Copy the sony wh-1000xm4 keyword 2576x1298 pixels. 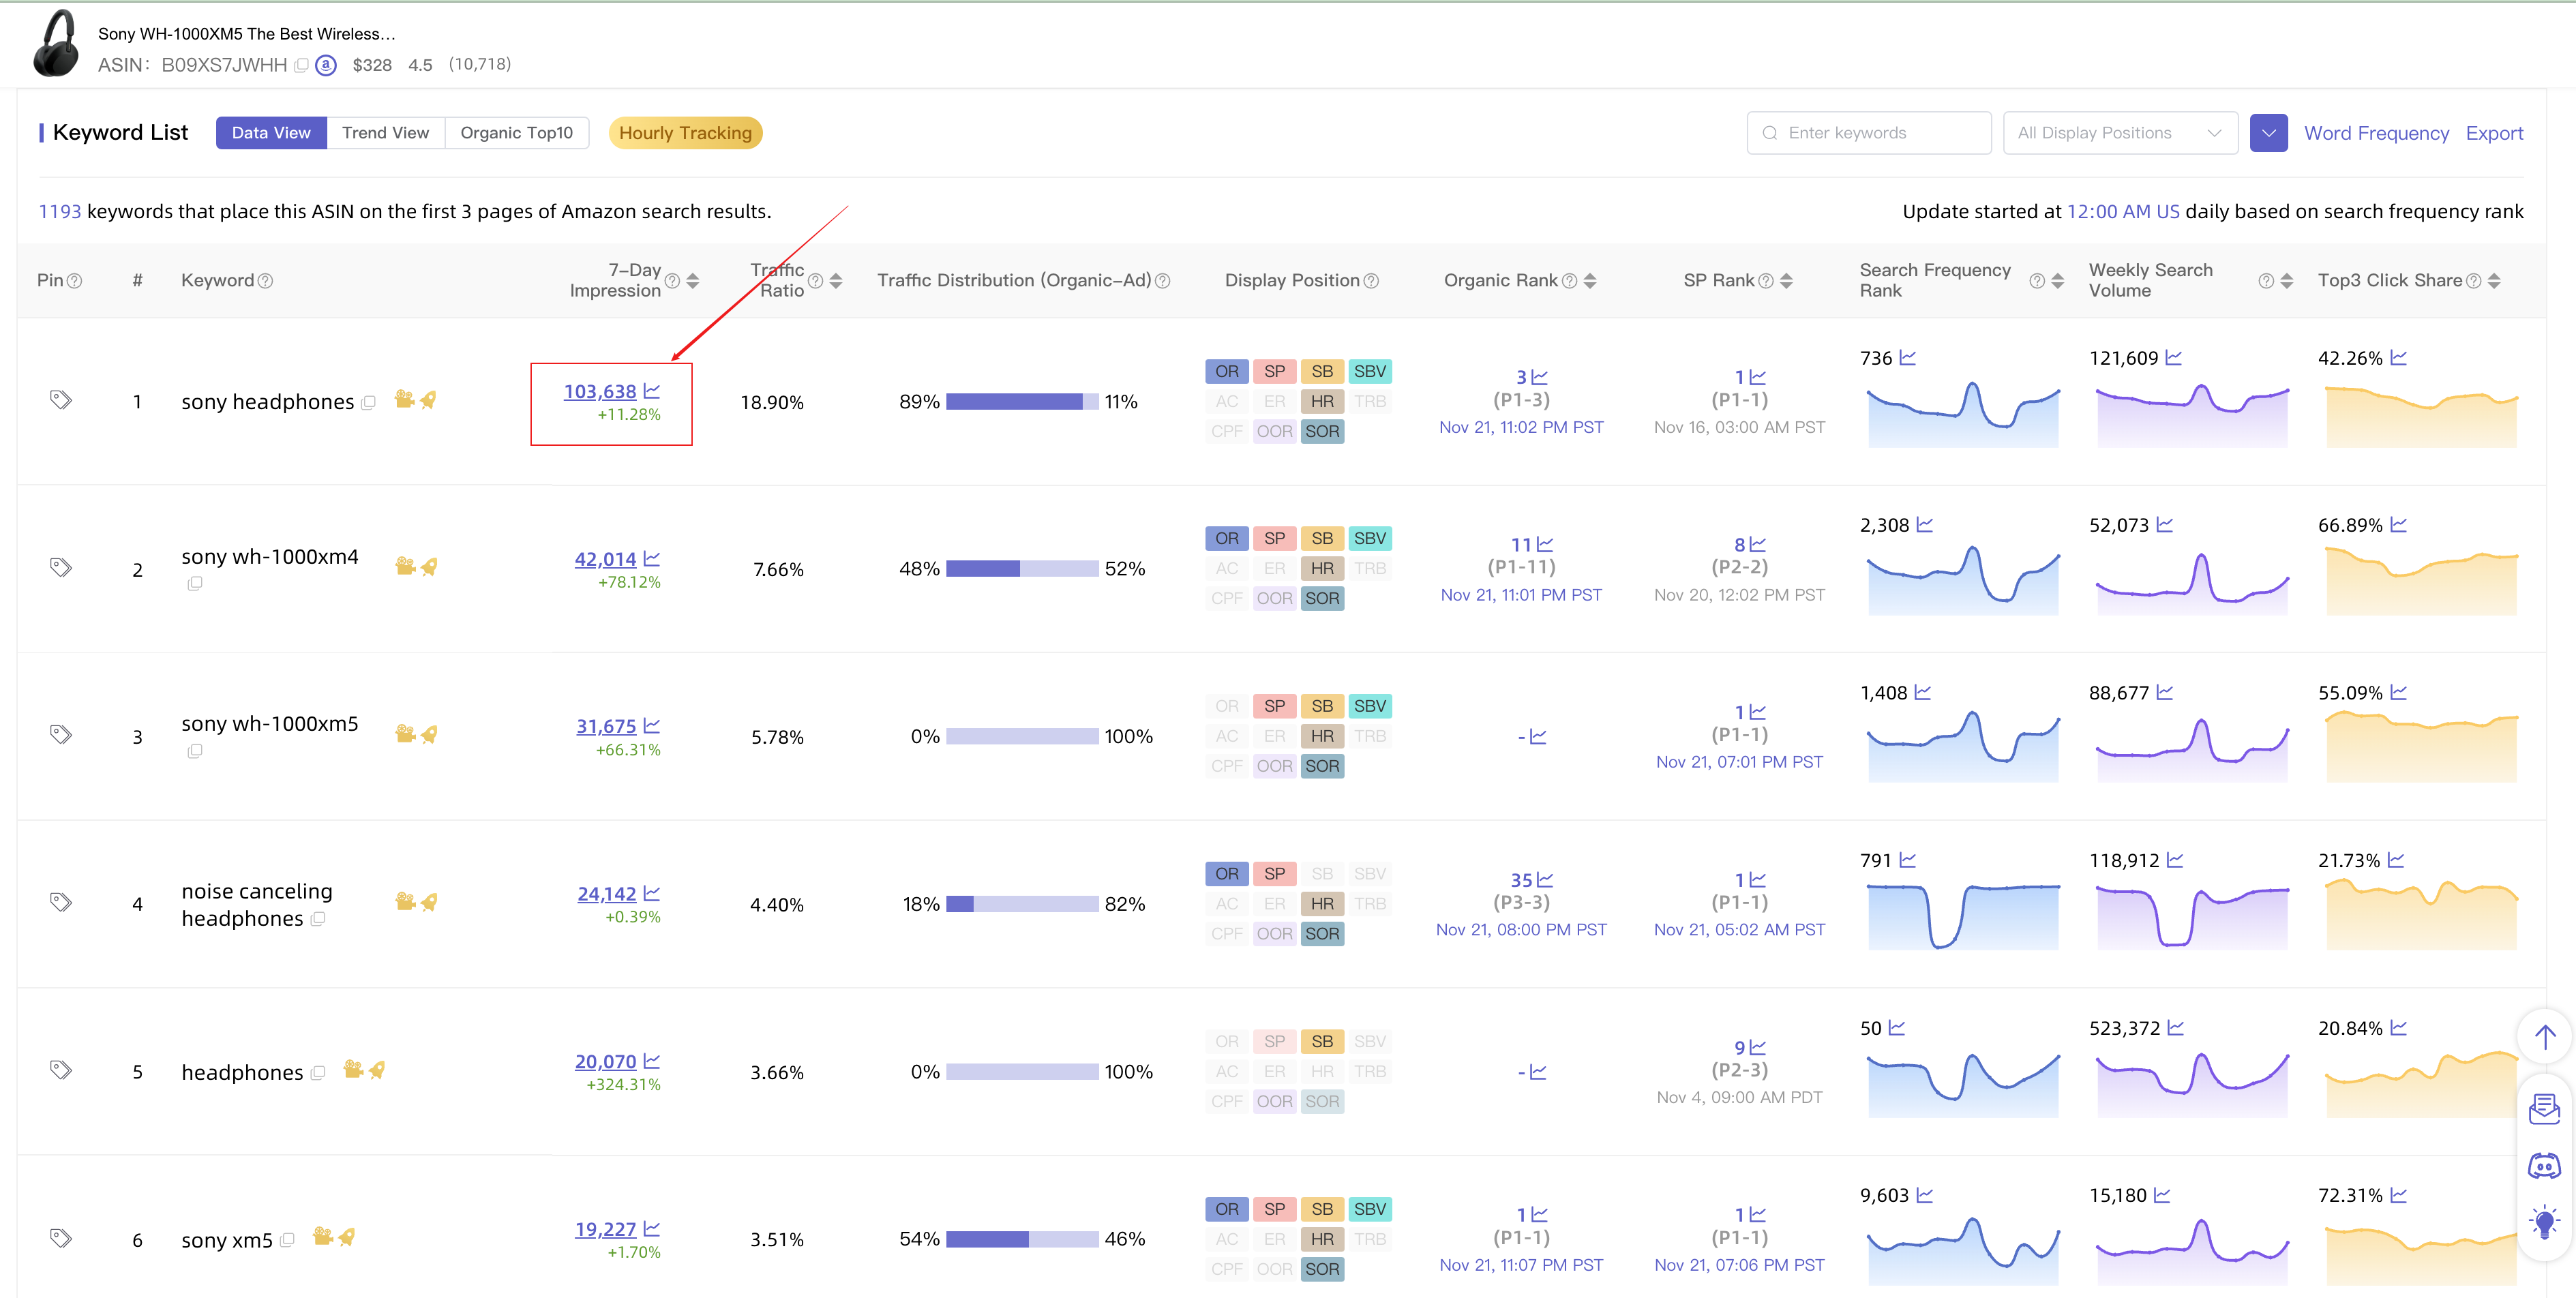[195, 583]
